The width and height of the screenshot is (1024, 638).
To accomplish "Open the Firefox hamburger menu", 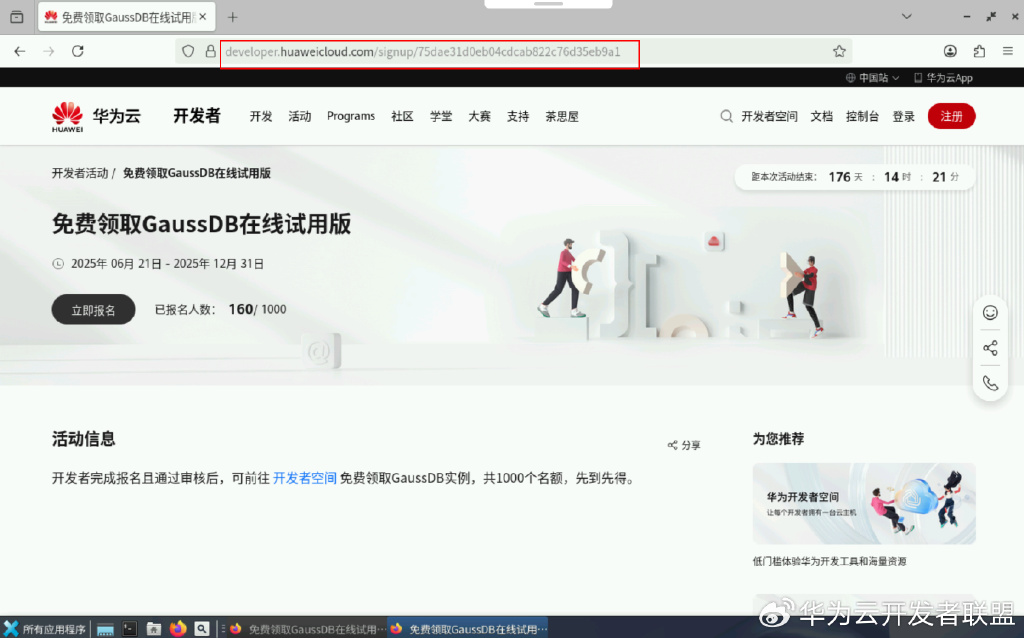I will tap(1008, 52).
